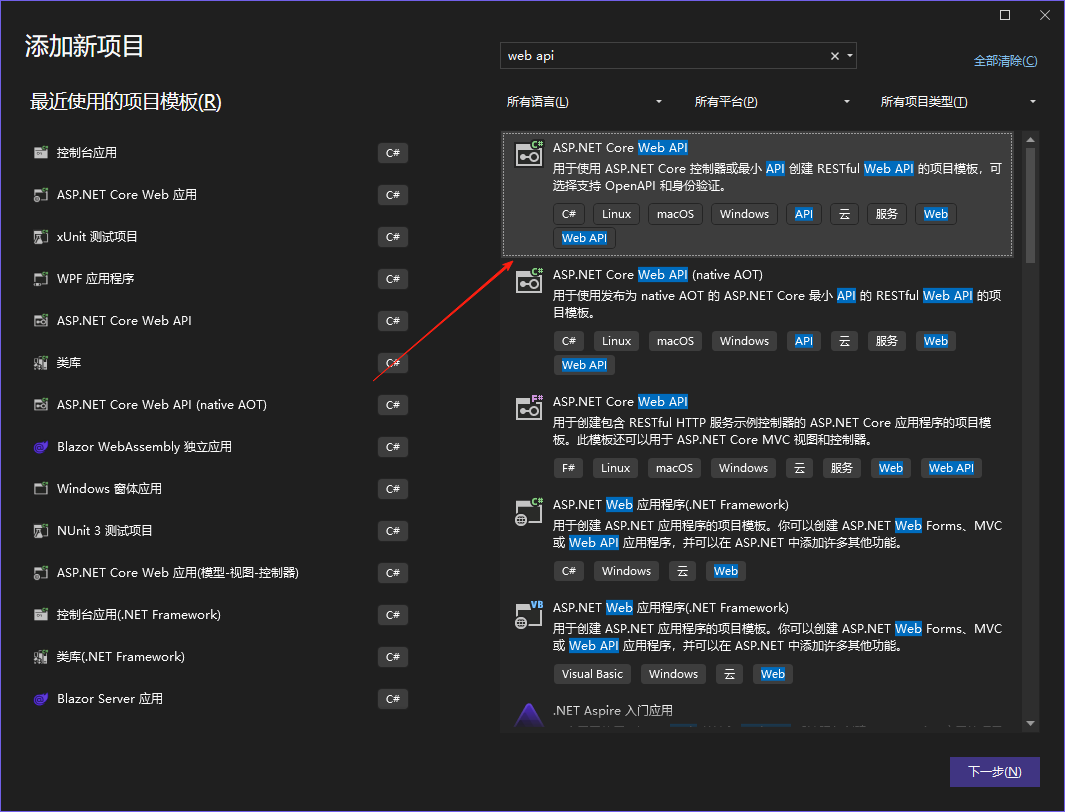Click the ASP.NET Core Web API (native AOT) result icon
The height and width of the screenshot is (812, 1065).
pyautogui.click(x=529, y=280)
